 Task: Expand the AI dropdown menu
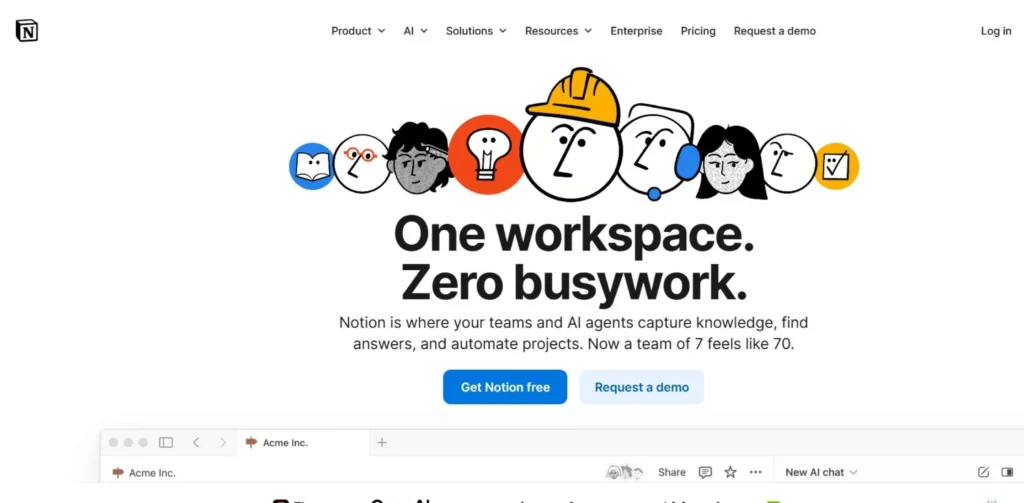tap(415, 31)
